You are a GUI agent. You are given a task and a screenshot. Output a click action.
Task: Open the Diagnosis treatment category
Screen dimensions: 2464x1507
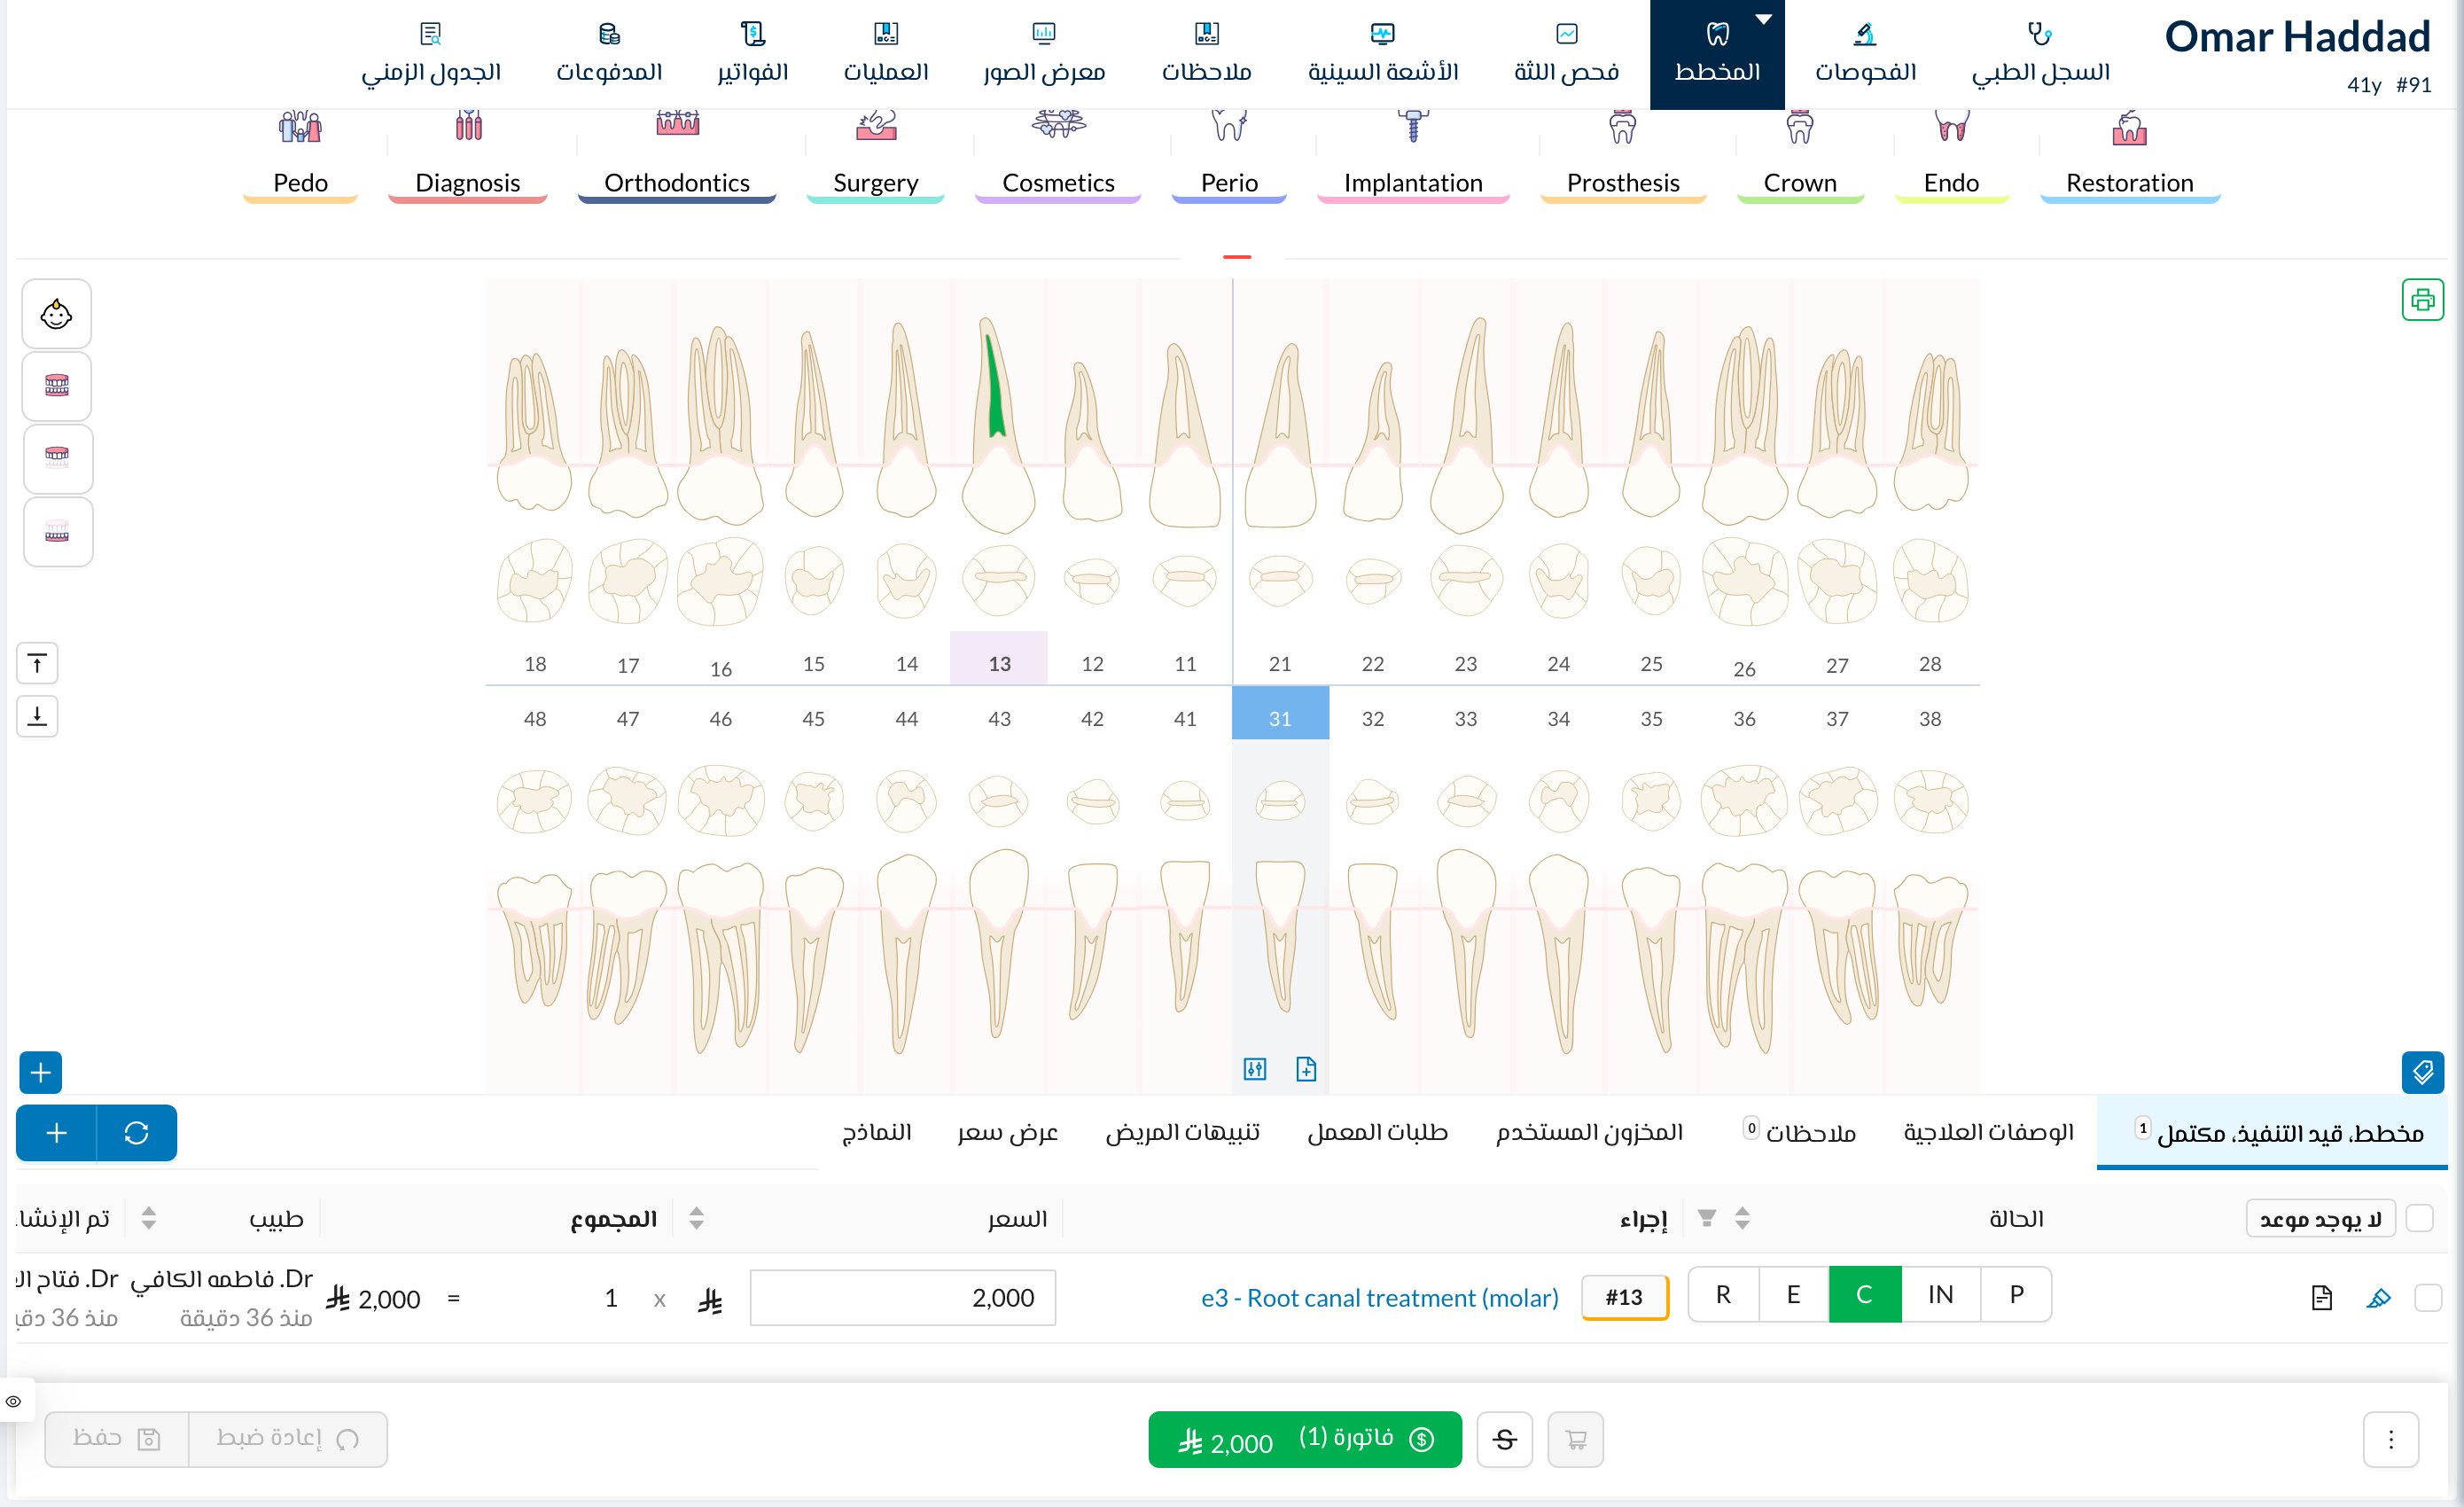click(x=467, y=155)
